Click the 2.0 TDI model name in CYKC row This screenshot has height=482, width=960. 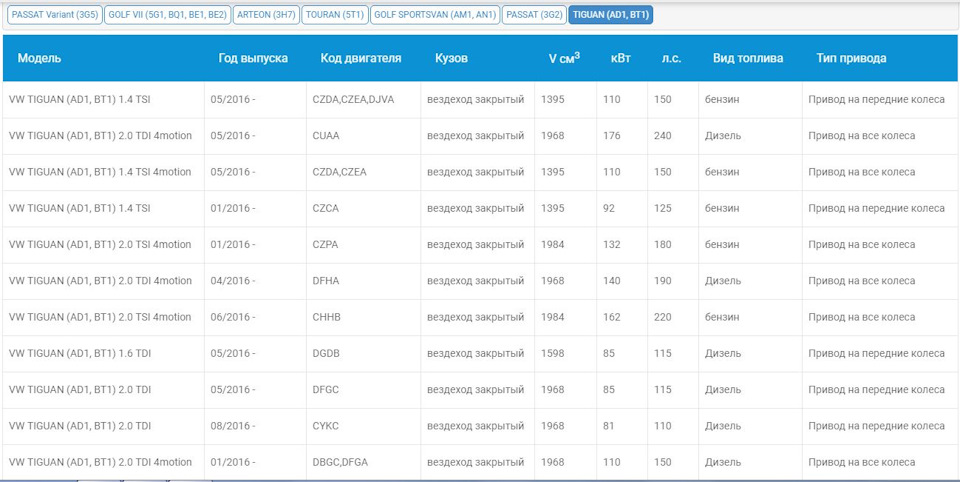(80, 426)
